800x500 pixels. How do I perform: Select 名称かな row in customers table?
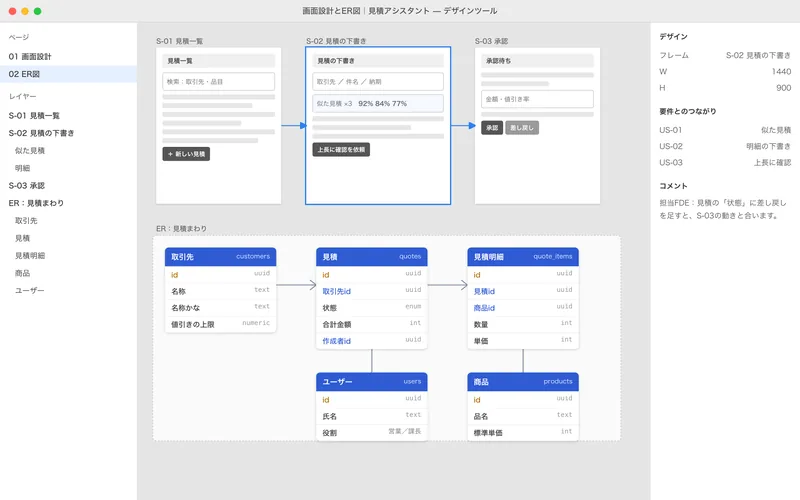click(x=220, y=308)
